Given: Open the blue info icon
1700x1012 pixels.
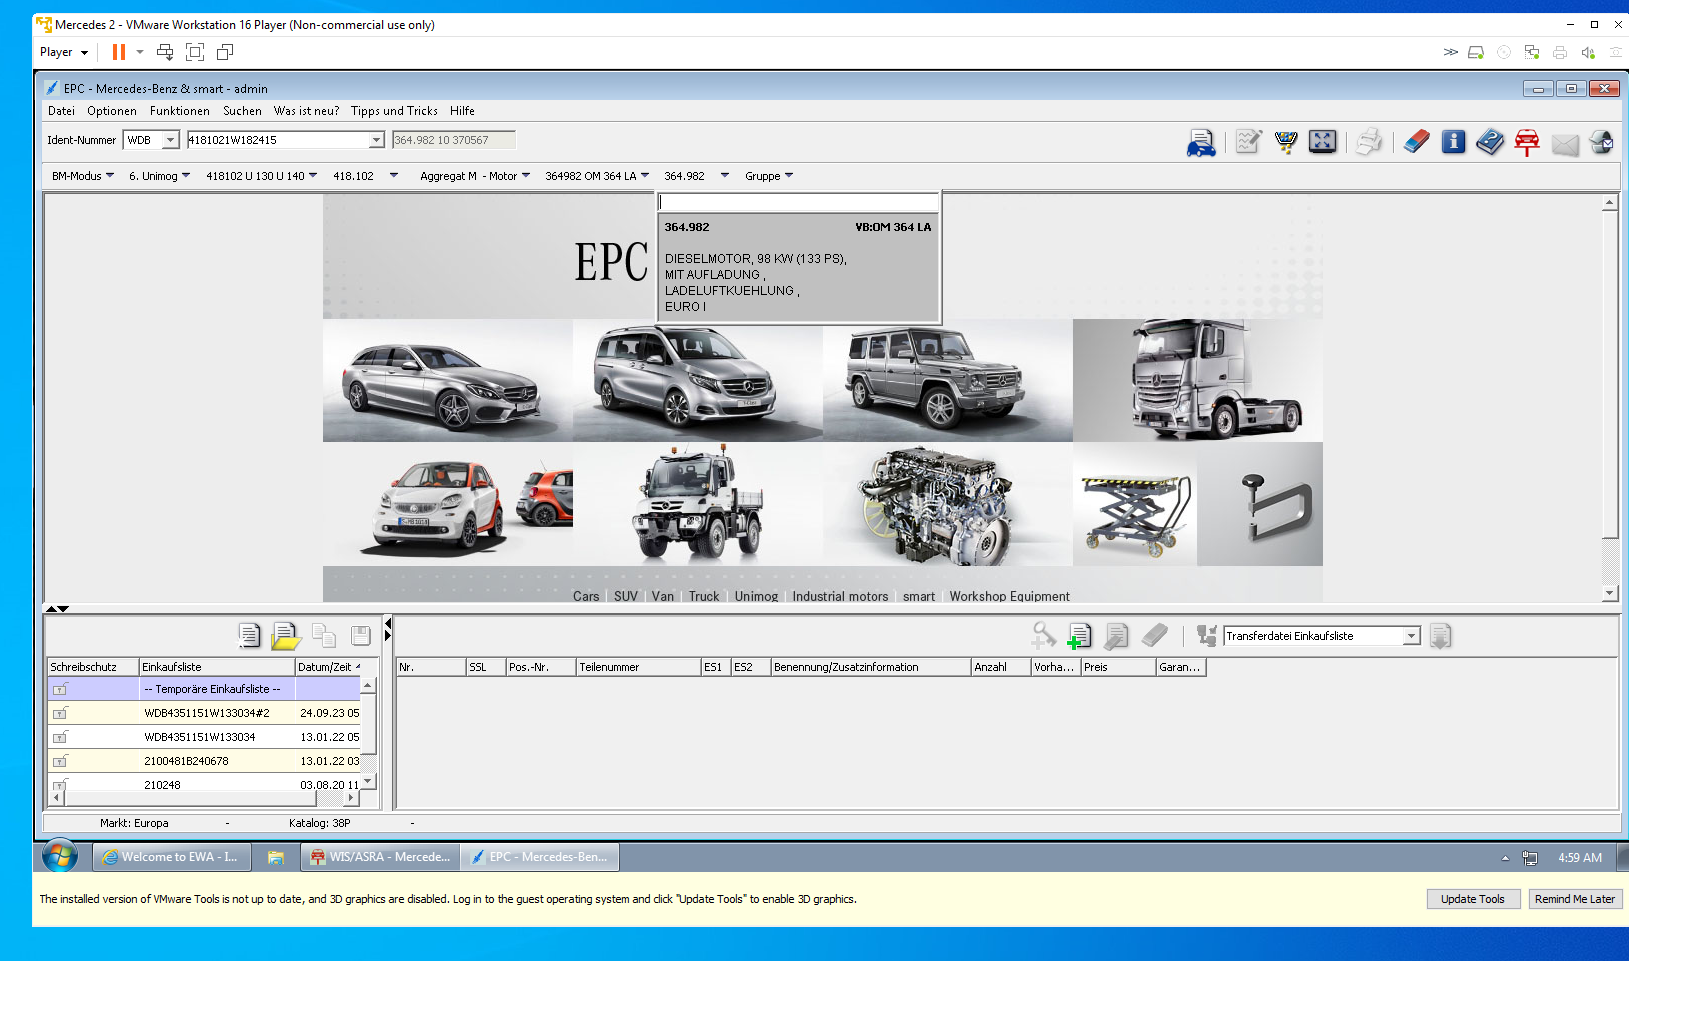Looking at the screenshot, I should point(1453,142).
